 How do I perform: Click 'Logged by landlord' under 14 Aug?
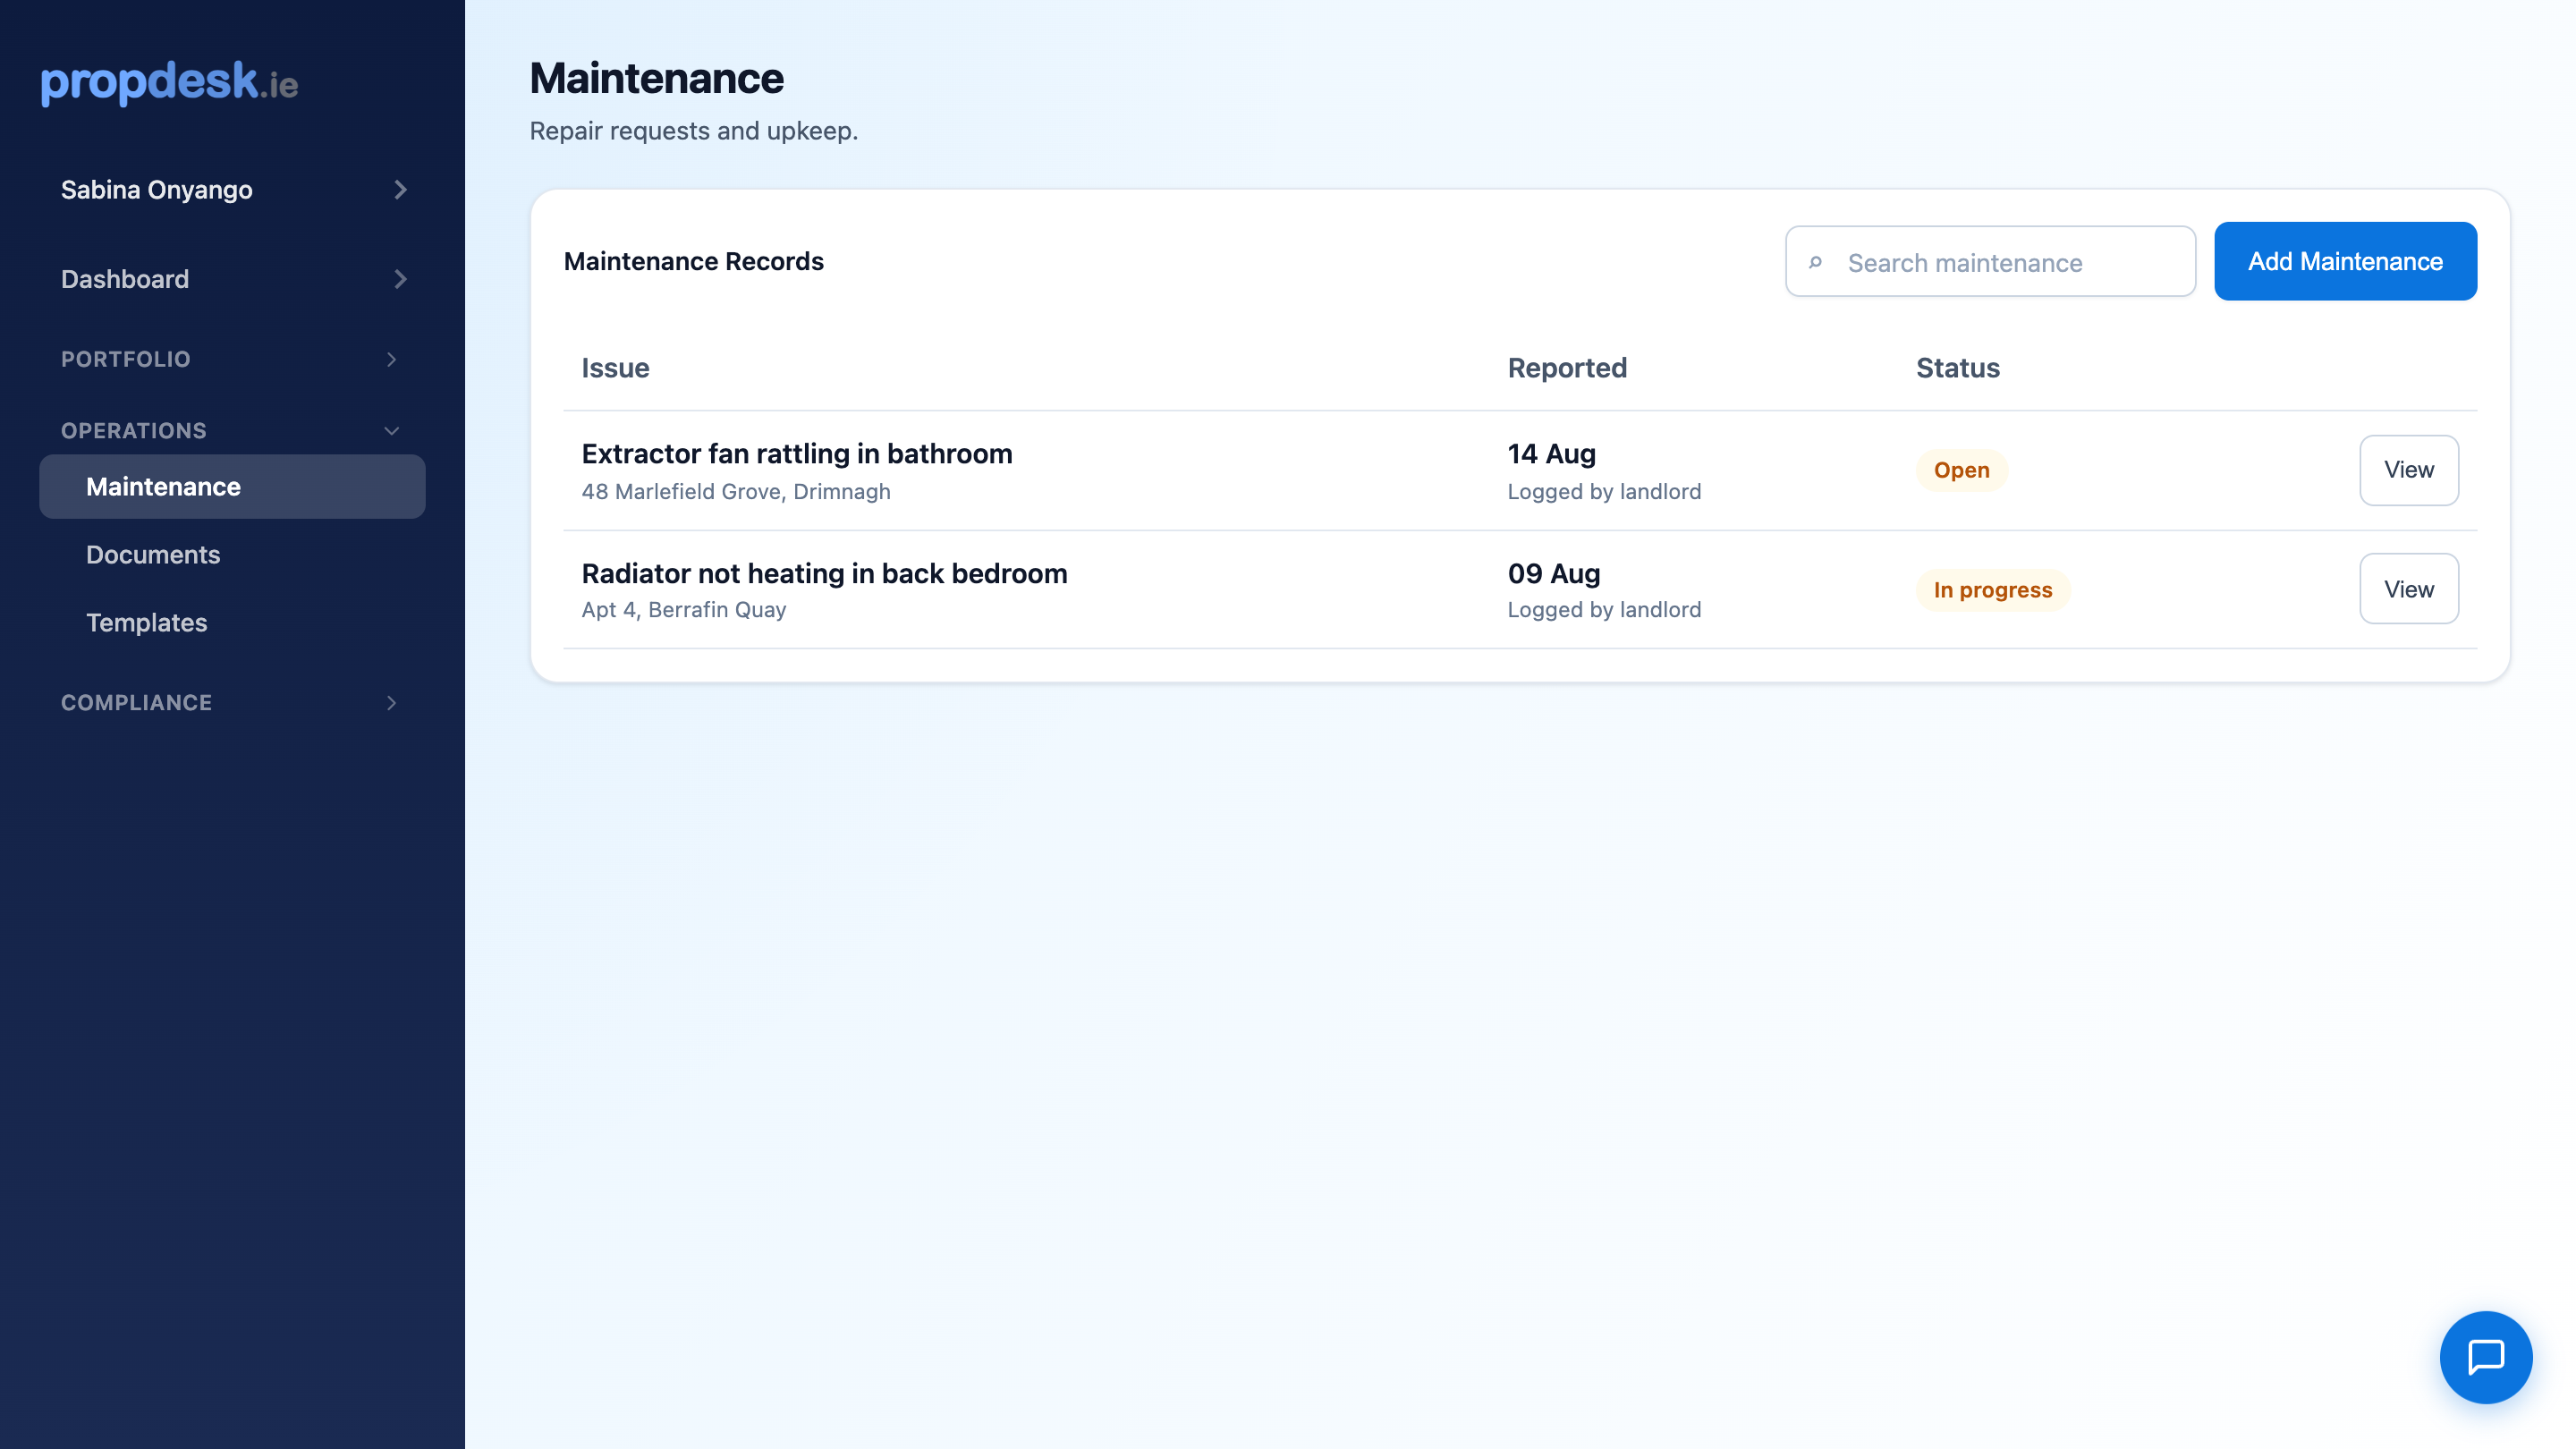1604,492
